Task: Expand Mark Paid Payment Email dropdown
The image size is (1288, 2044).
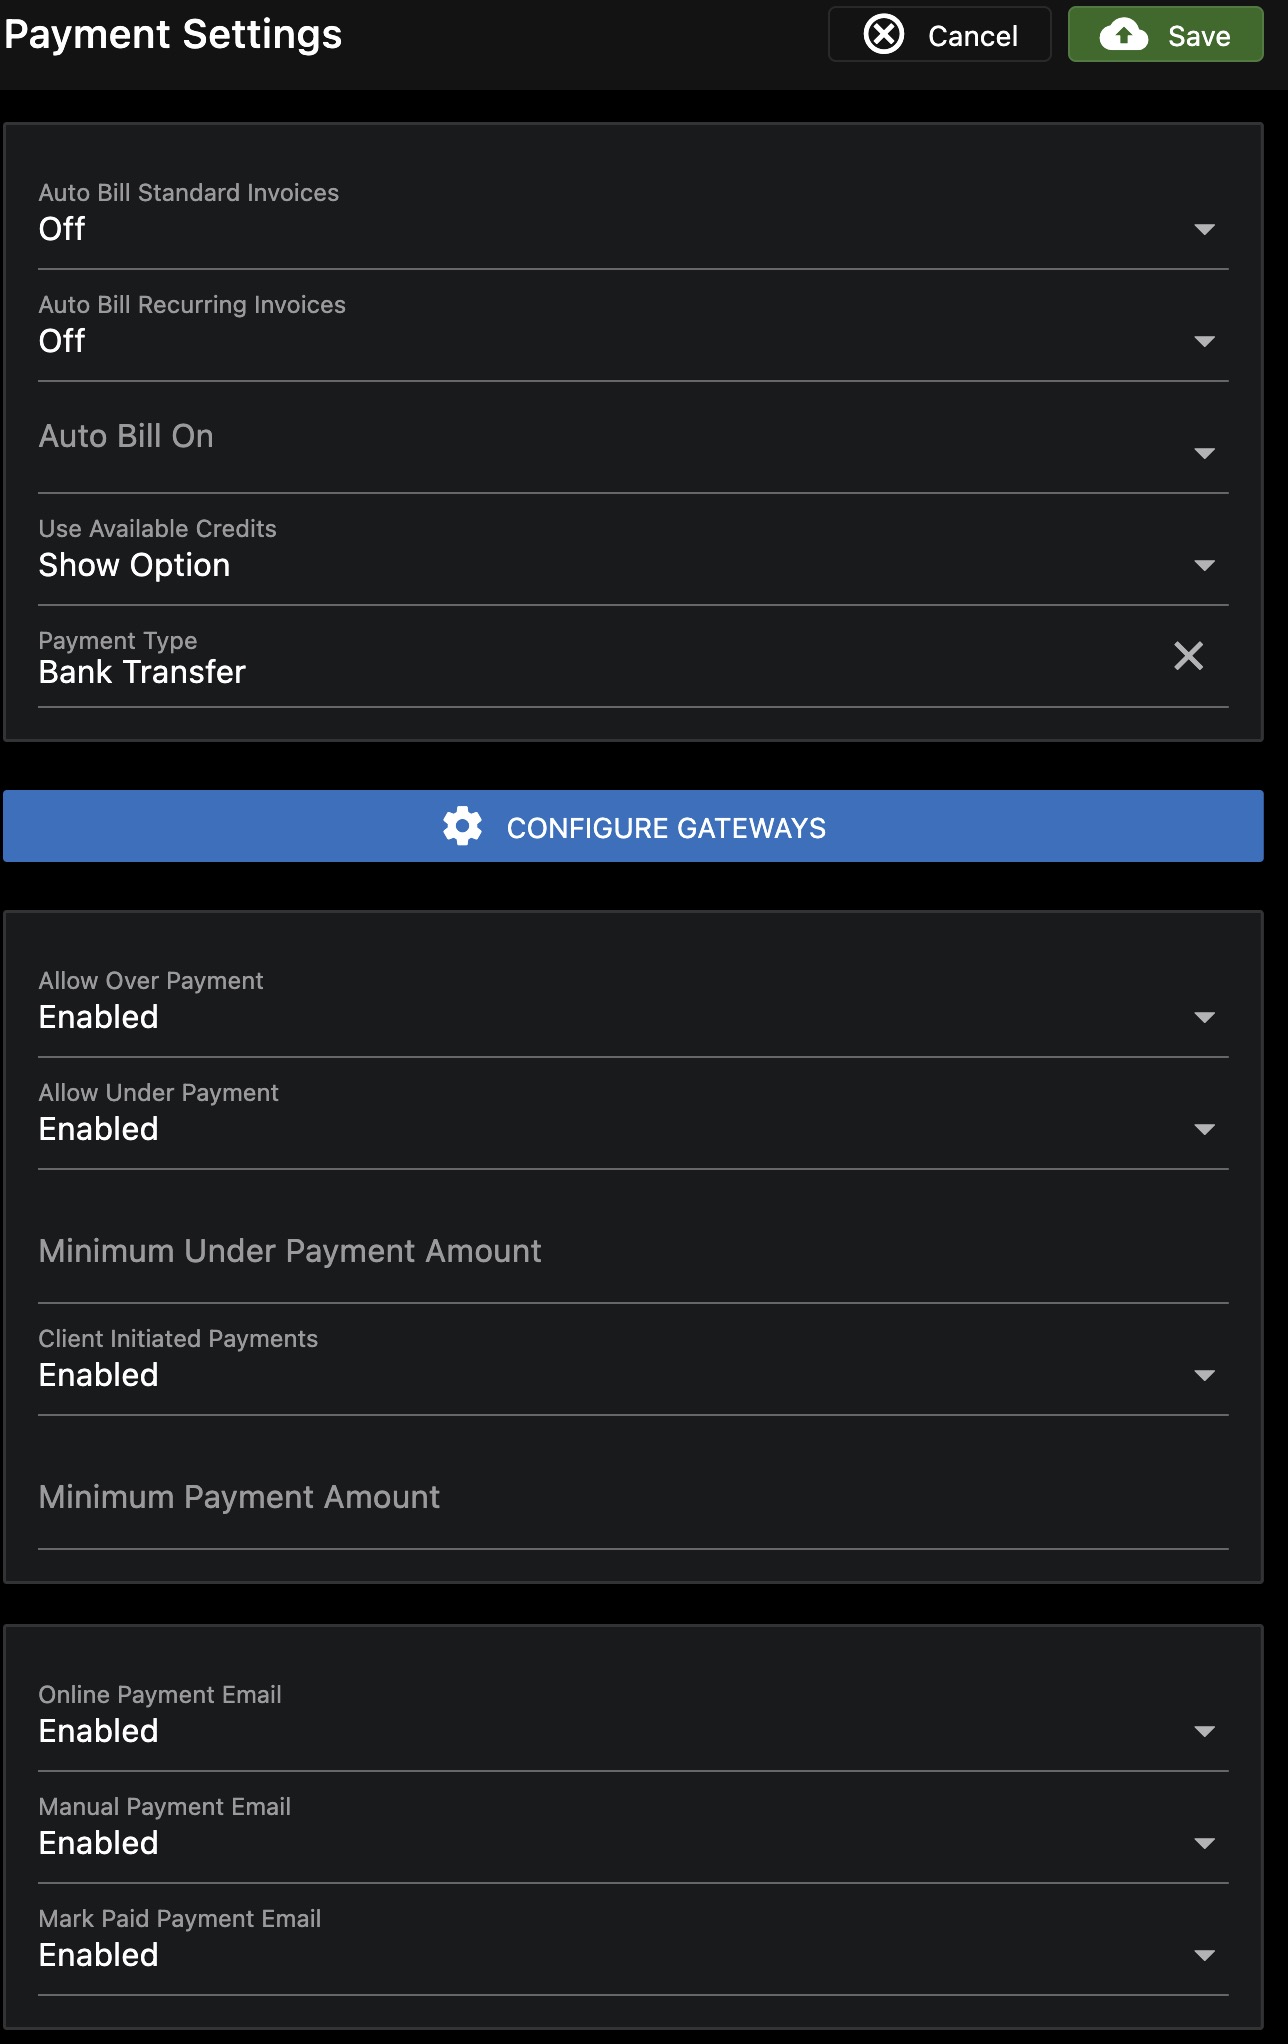Action: (633, 1939)
